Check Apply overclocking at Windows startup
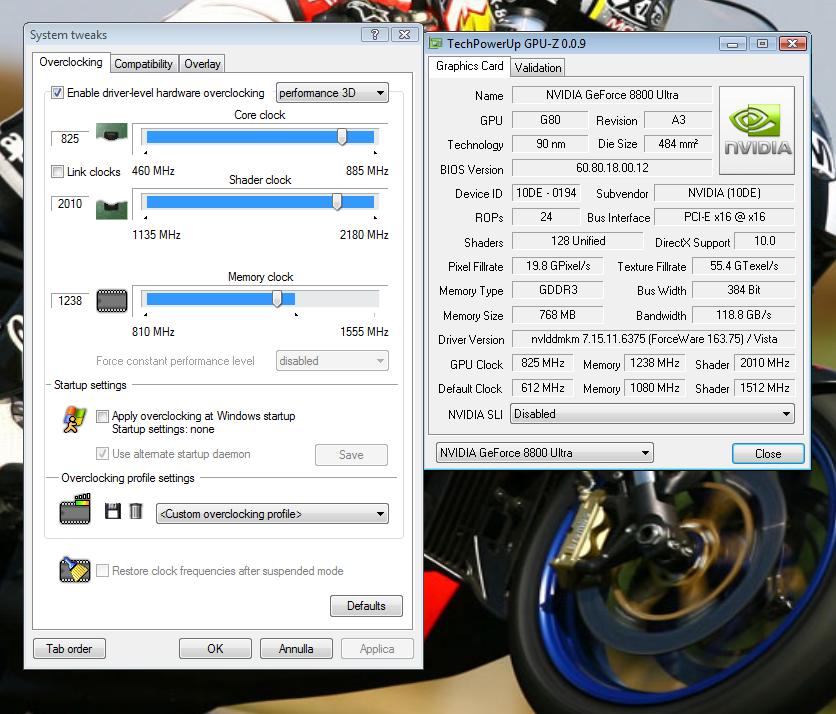836x714 pixels. tap(102, 416)
